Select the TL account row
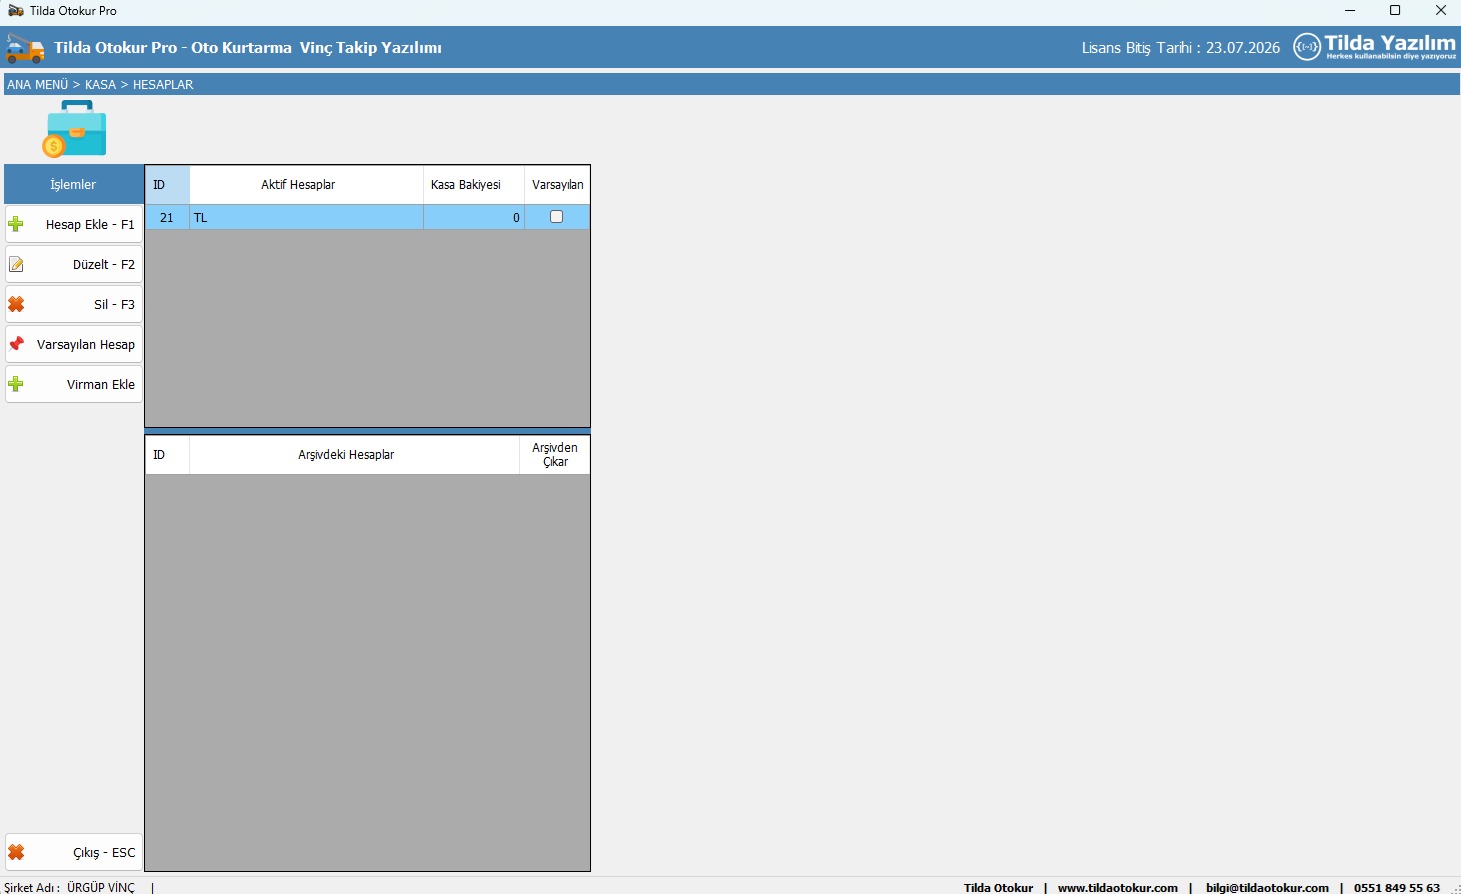This screenshot has height=894, width=1461. (x=305, y=218)
